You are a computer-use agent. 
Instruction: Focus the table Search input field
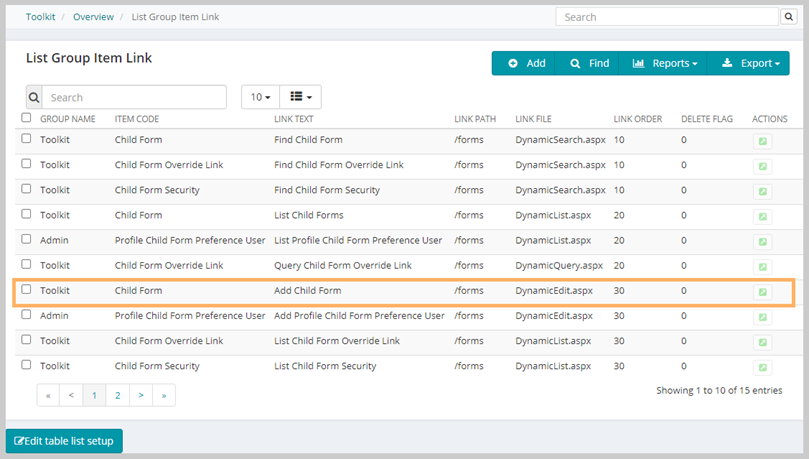click(x=134, y=97)
